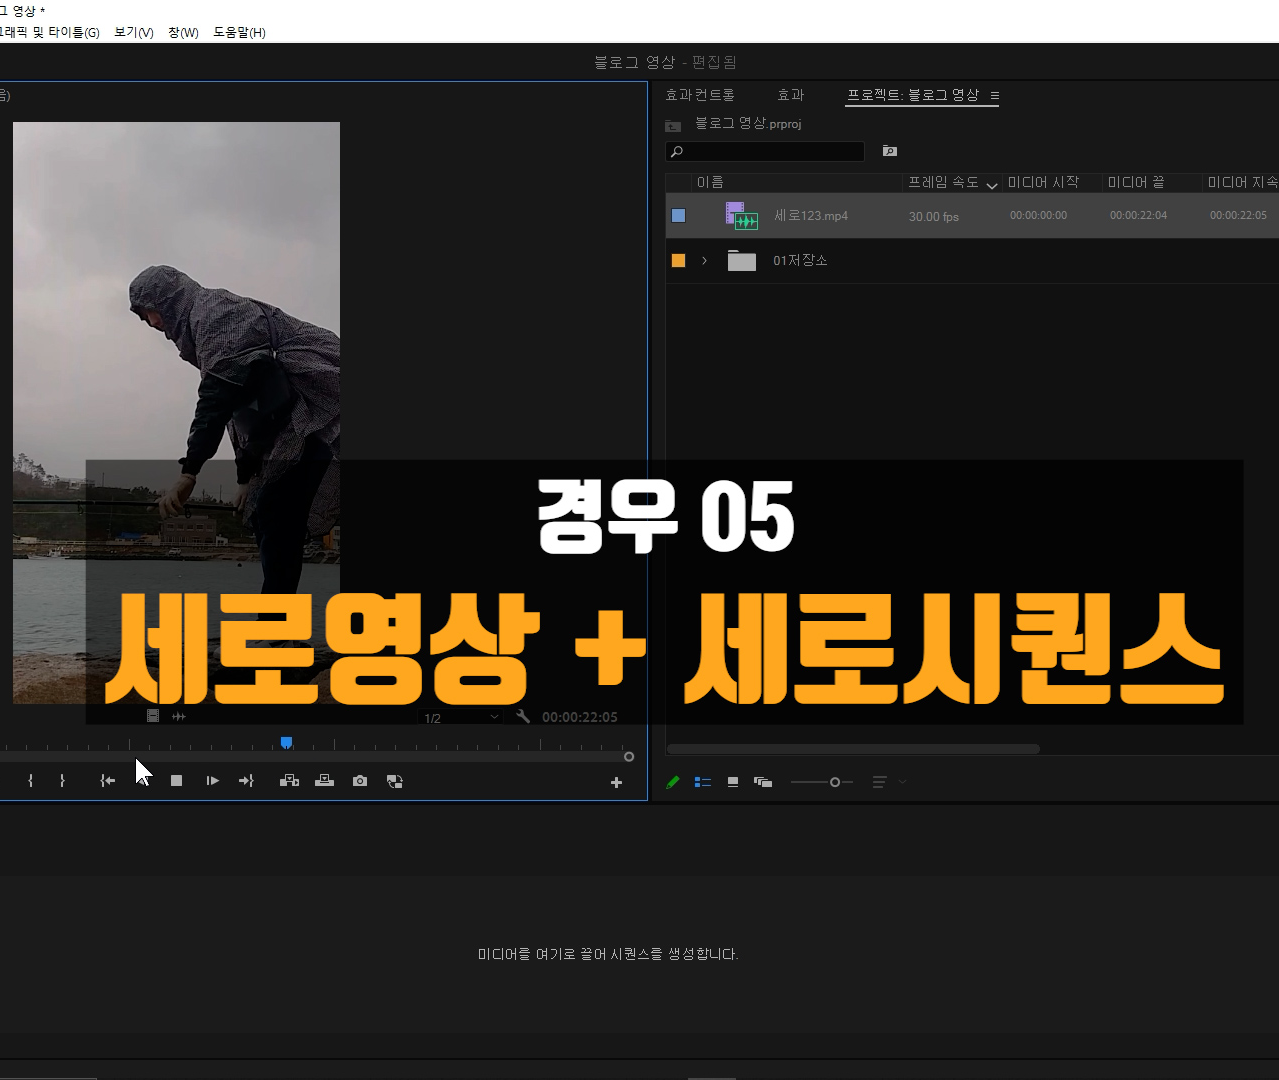Export frame with camera icon
Viewport: 1279px width, 1080px height.
(360, 781)
